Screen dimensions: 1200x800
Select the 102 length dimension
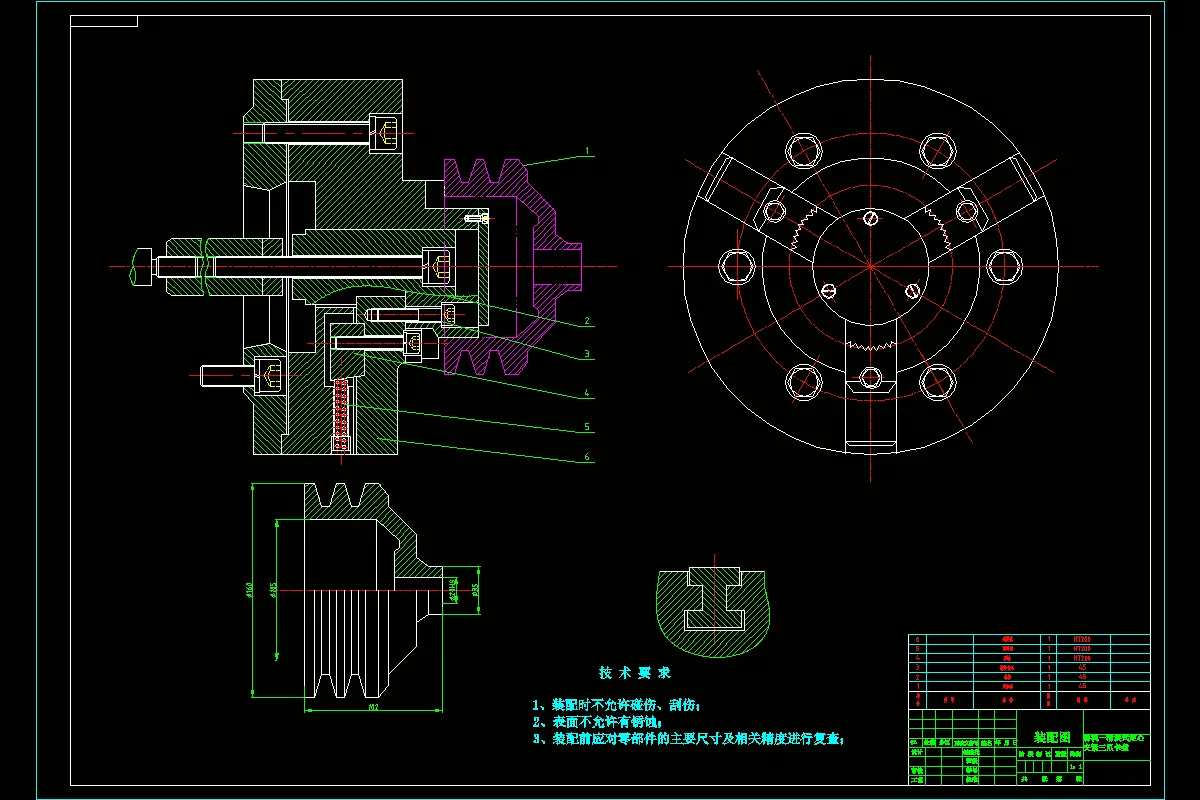click(373, 706)
